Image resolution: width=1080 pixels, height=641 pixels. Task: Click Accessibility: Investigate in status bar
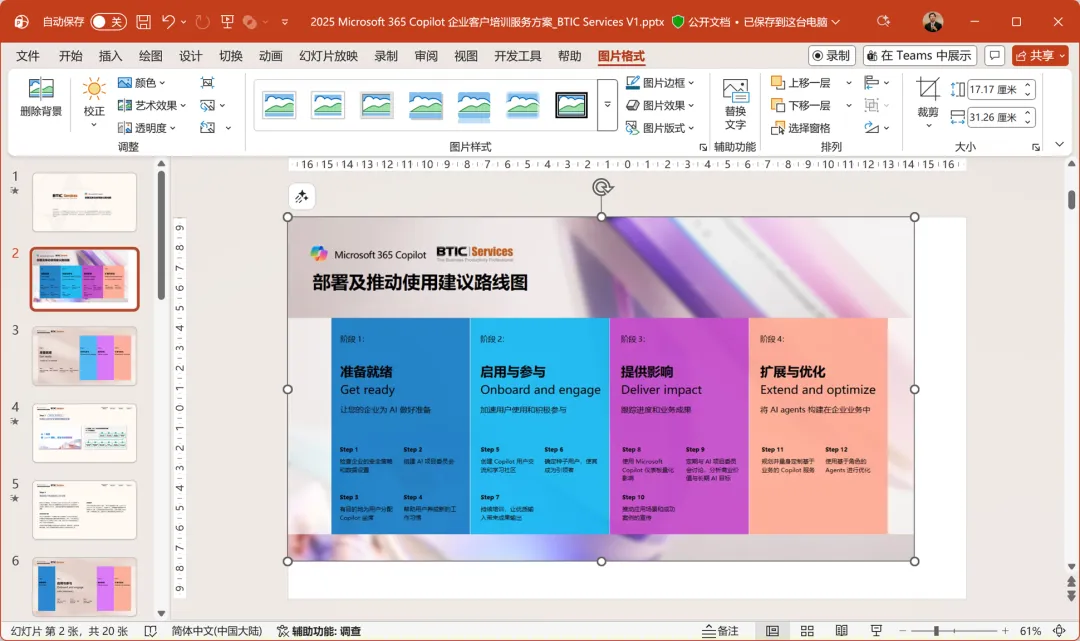point(319,631)
